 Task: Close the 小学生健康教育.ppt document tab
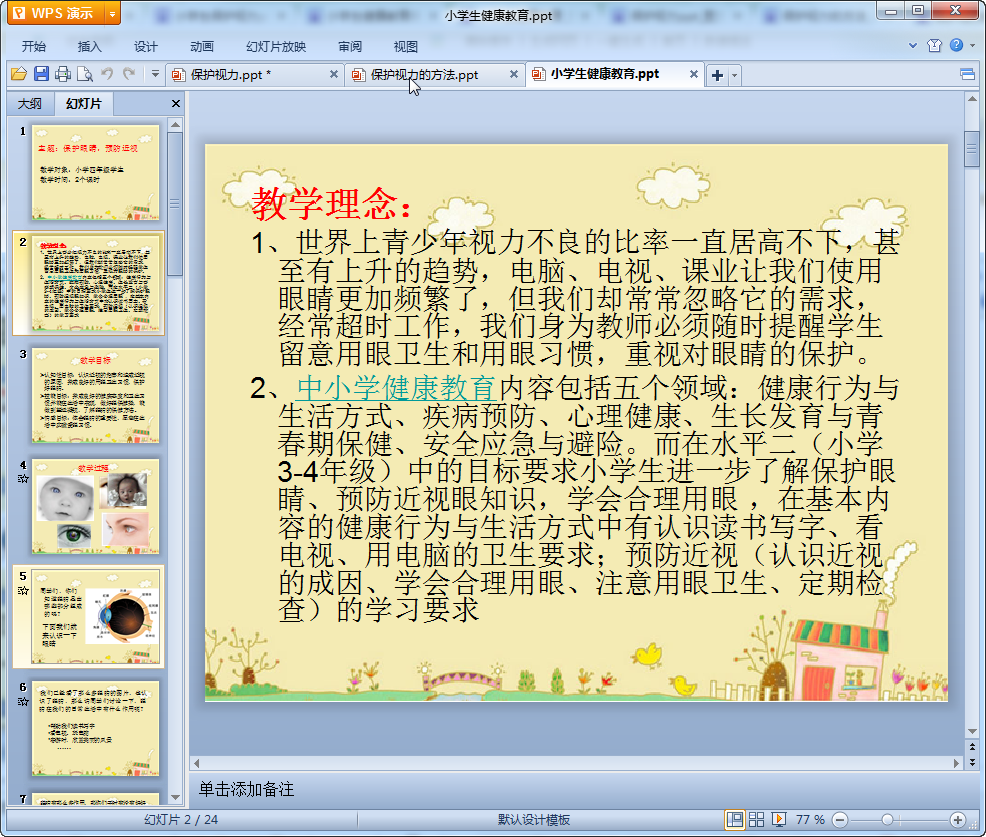[x=694, y=74]
